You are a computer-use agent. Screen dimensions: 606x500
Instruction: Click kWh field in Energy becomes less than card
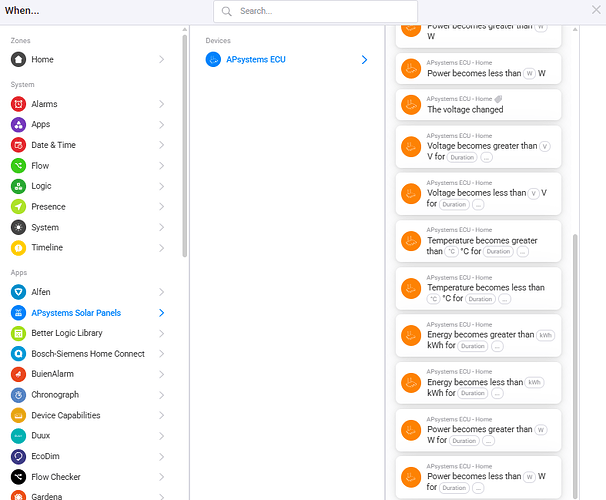(x=534, y=382)
